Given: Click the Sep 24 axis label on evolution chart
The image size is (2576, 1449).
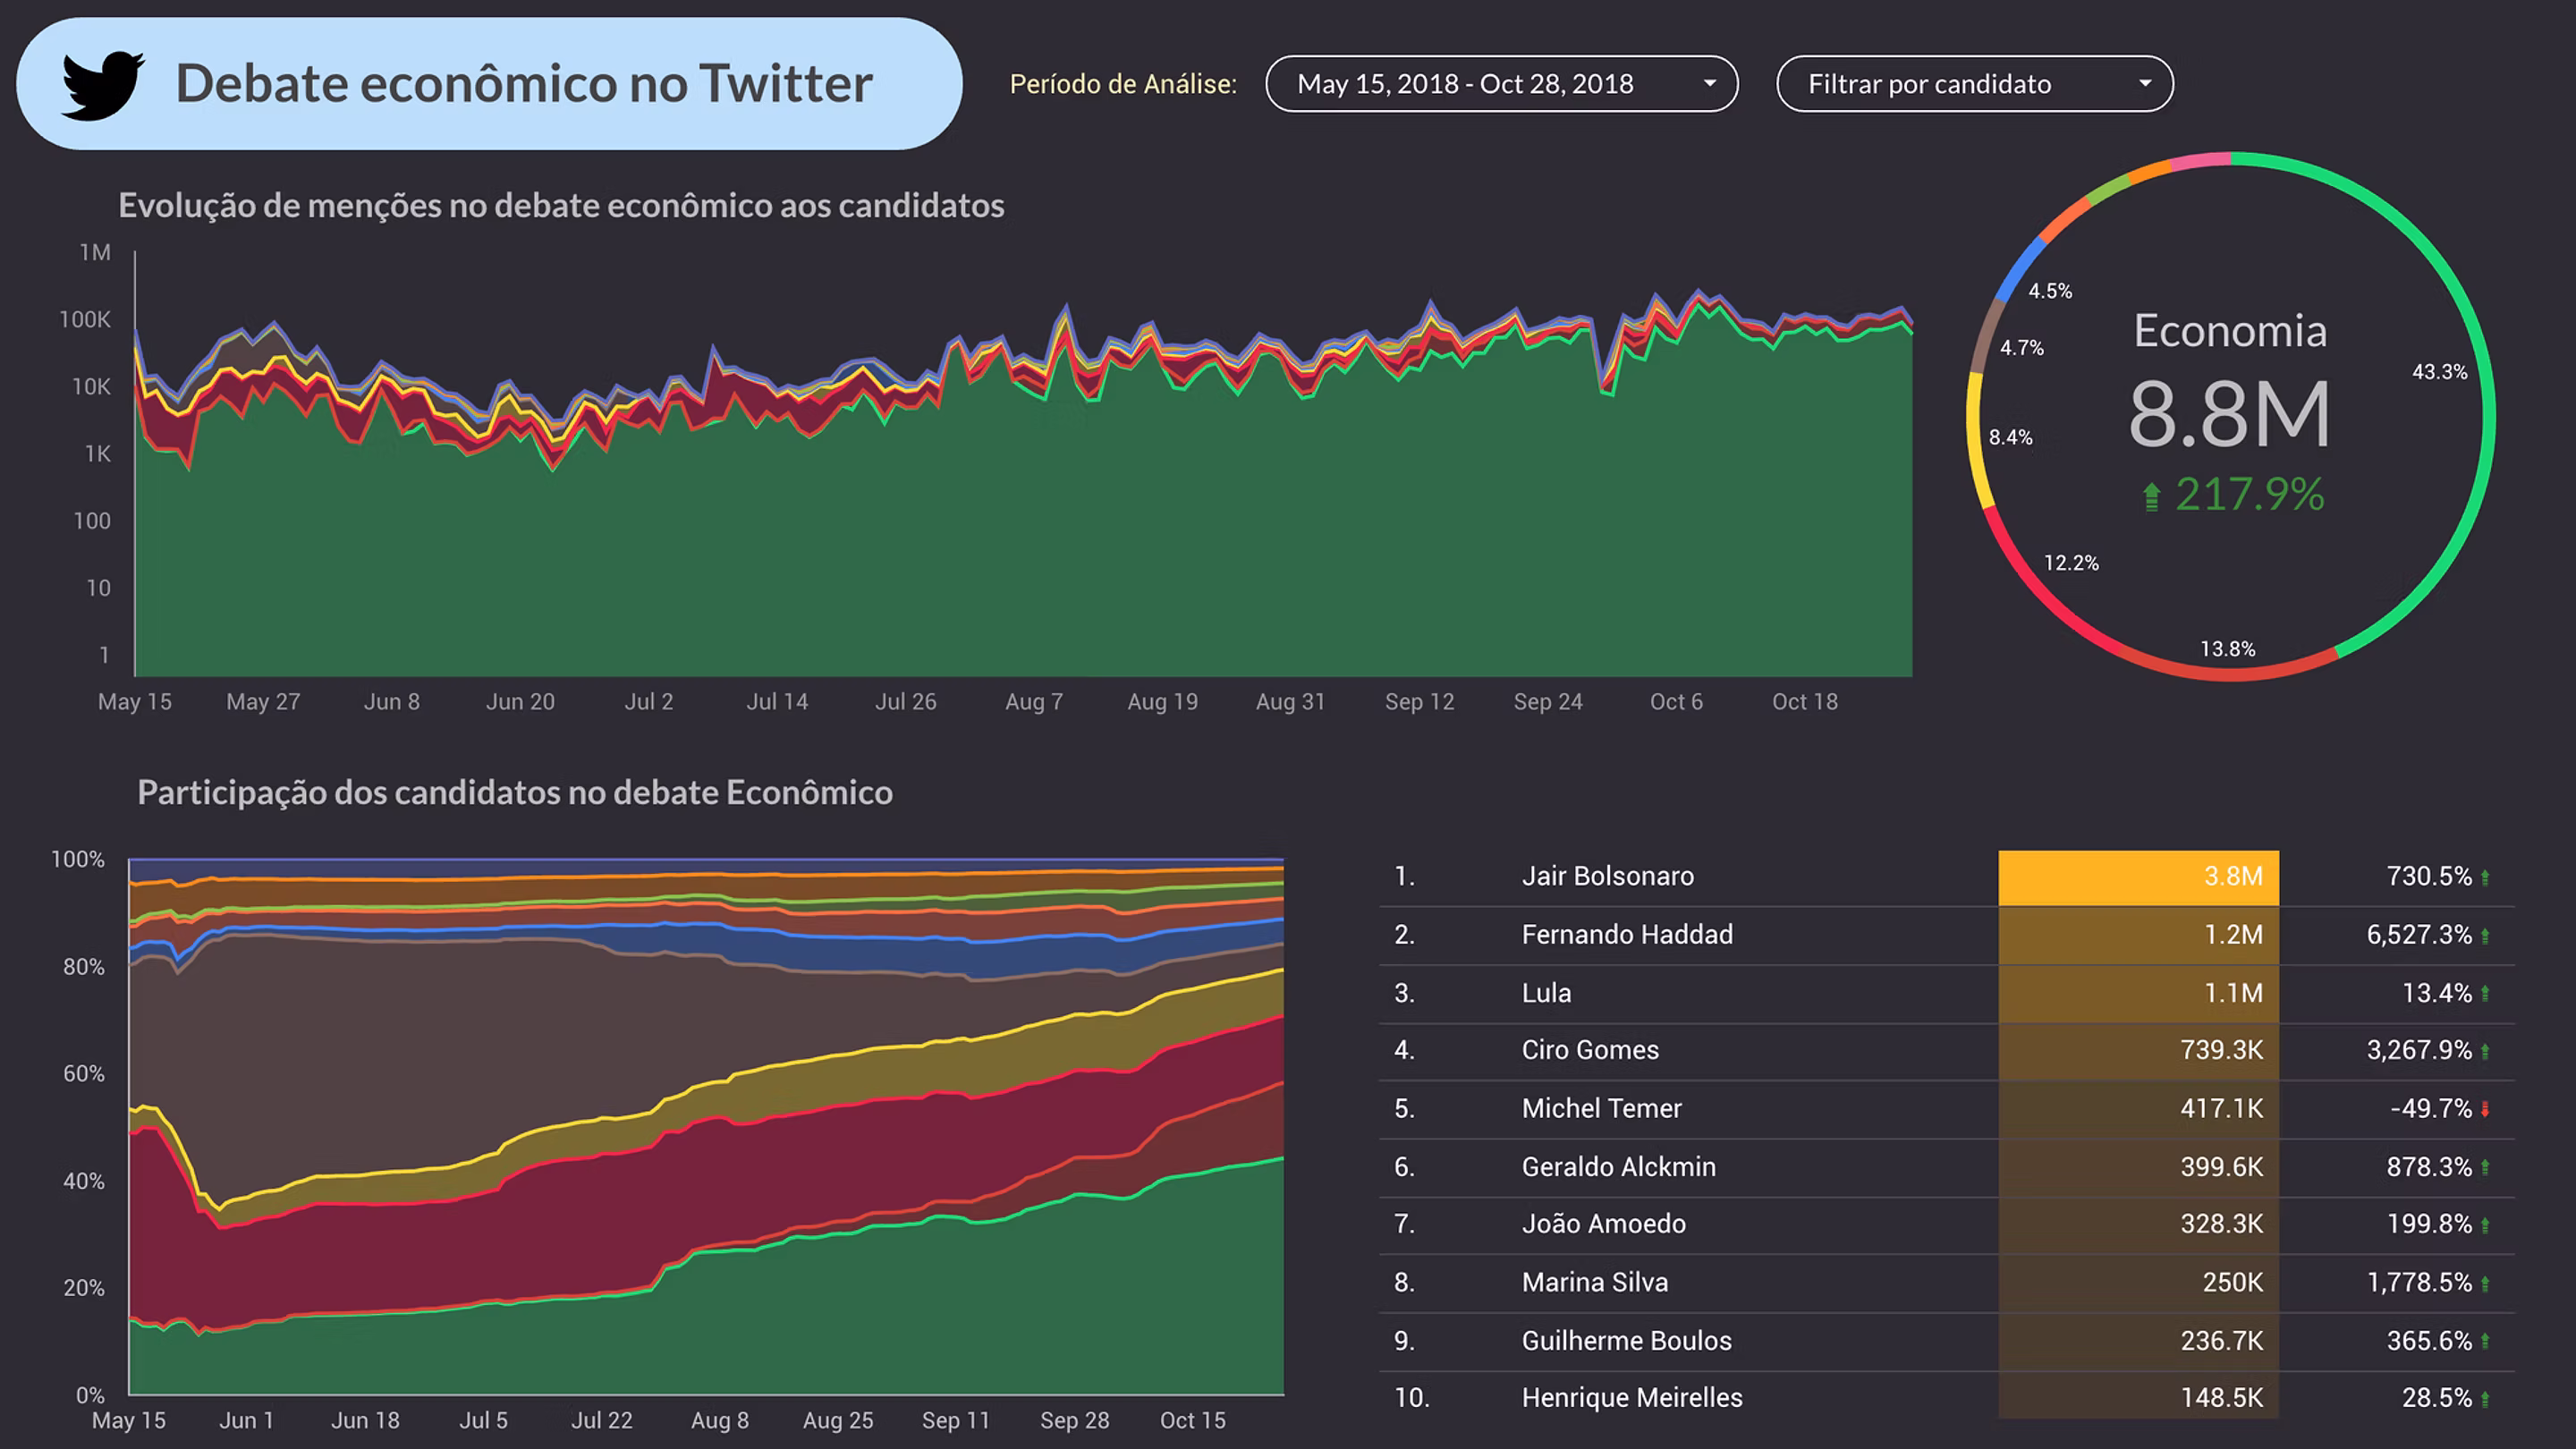Looking at the screenshot, I should coord(1548,702).
